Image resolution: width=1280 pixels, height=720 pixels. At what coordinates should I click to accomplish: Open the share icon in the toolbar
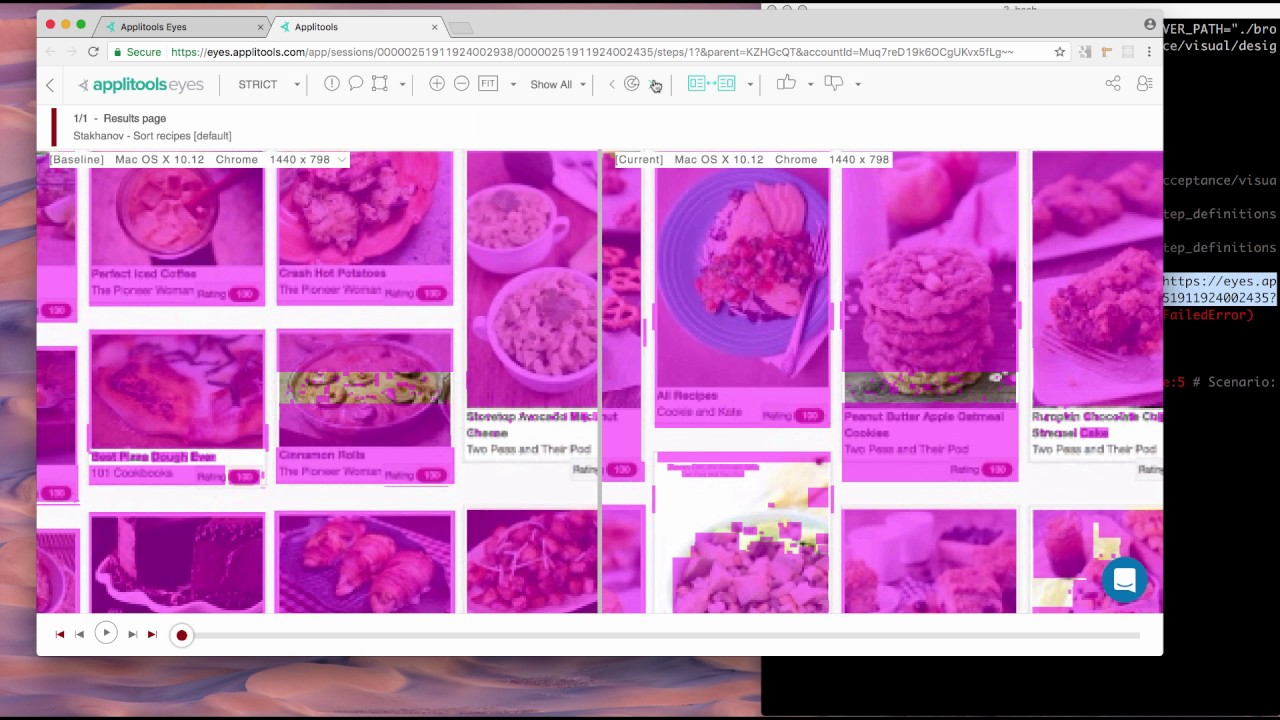[x=1112, y=84]
